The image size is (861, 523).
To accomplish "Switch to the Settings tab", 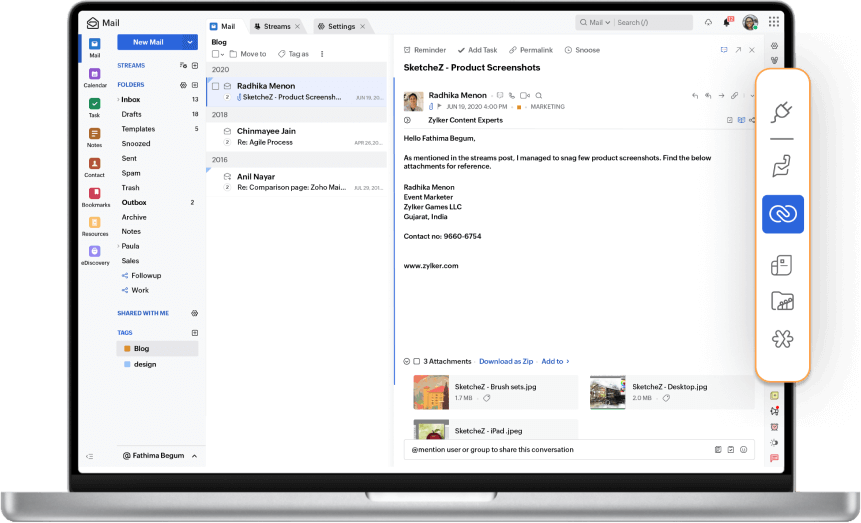I will 341,26.
